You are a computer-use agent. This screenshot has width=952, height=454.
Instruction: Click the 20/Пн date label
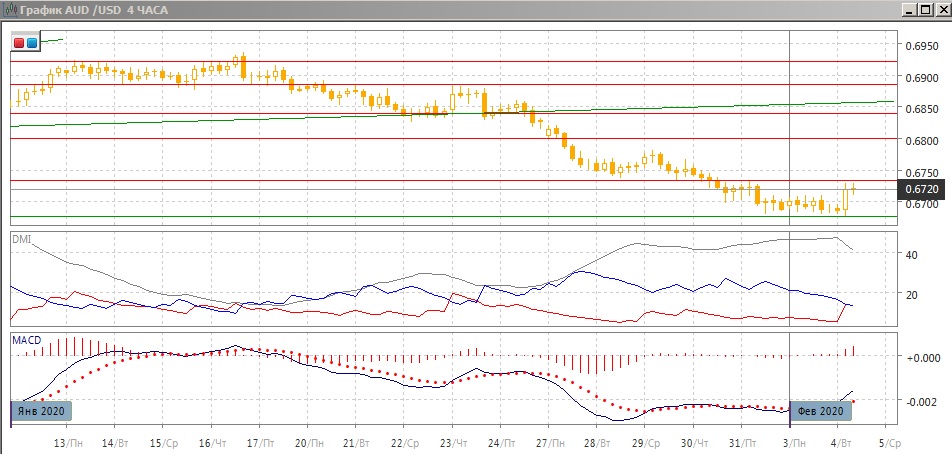(x=308, y=441)
